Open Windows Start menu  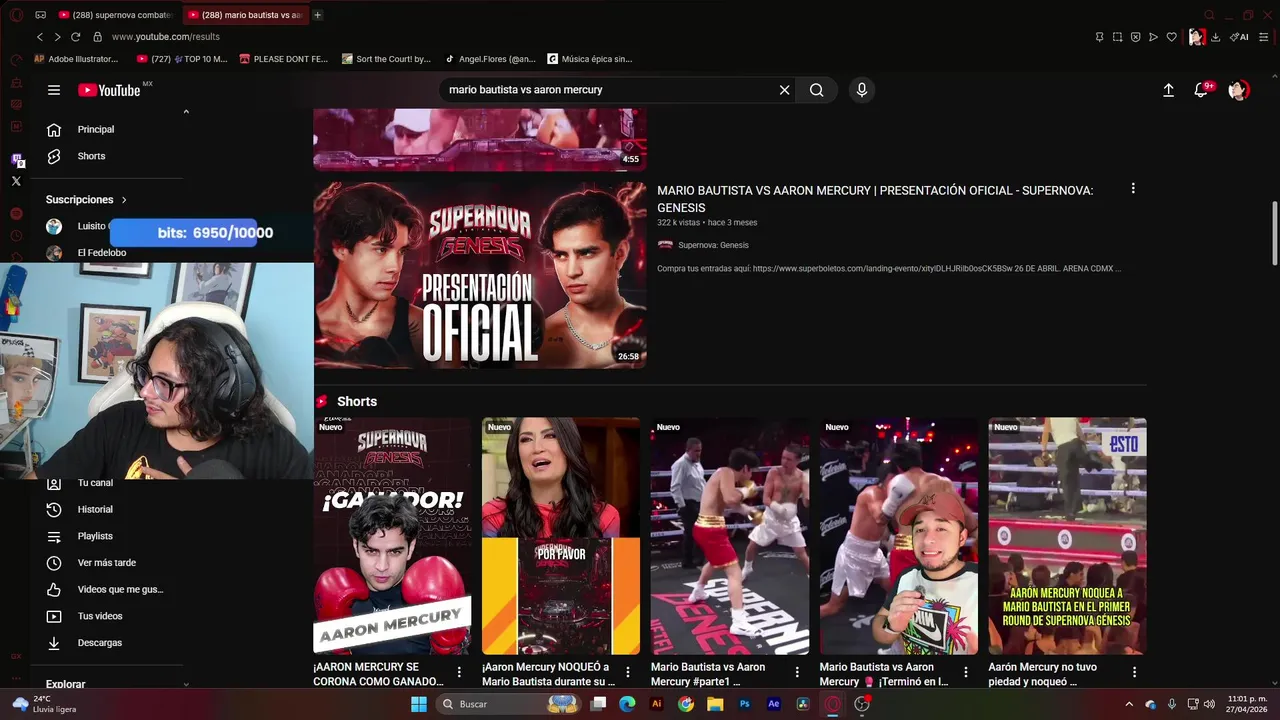419,704
